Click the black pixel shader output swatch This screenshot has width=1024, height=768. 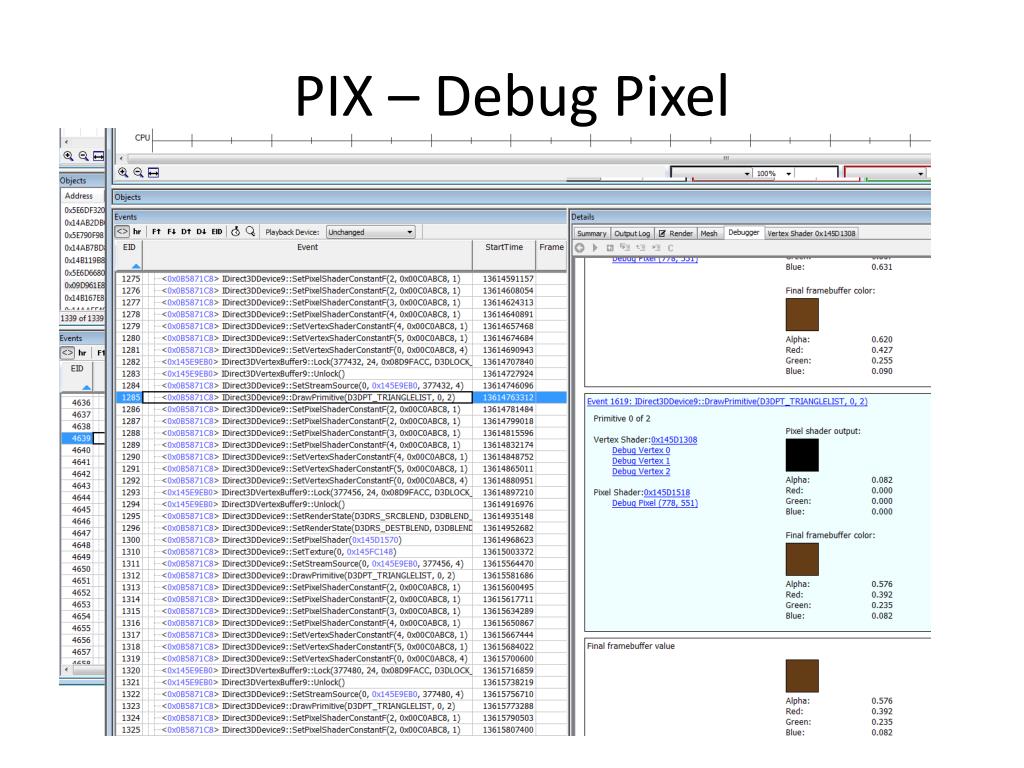coord(802,455)
